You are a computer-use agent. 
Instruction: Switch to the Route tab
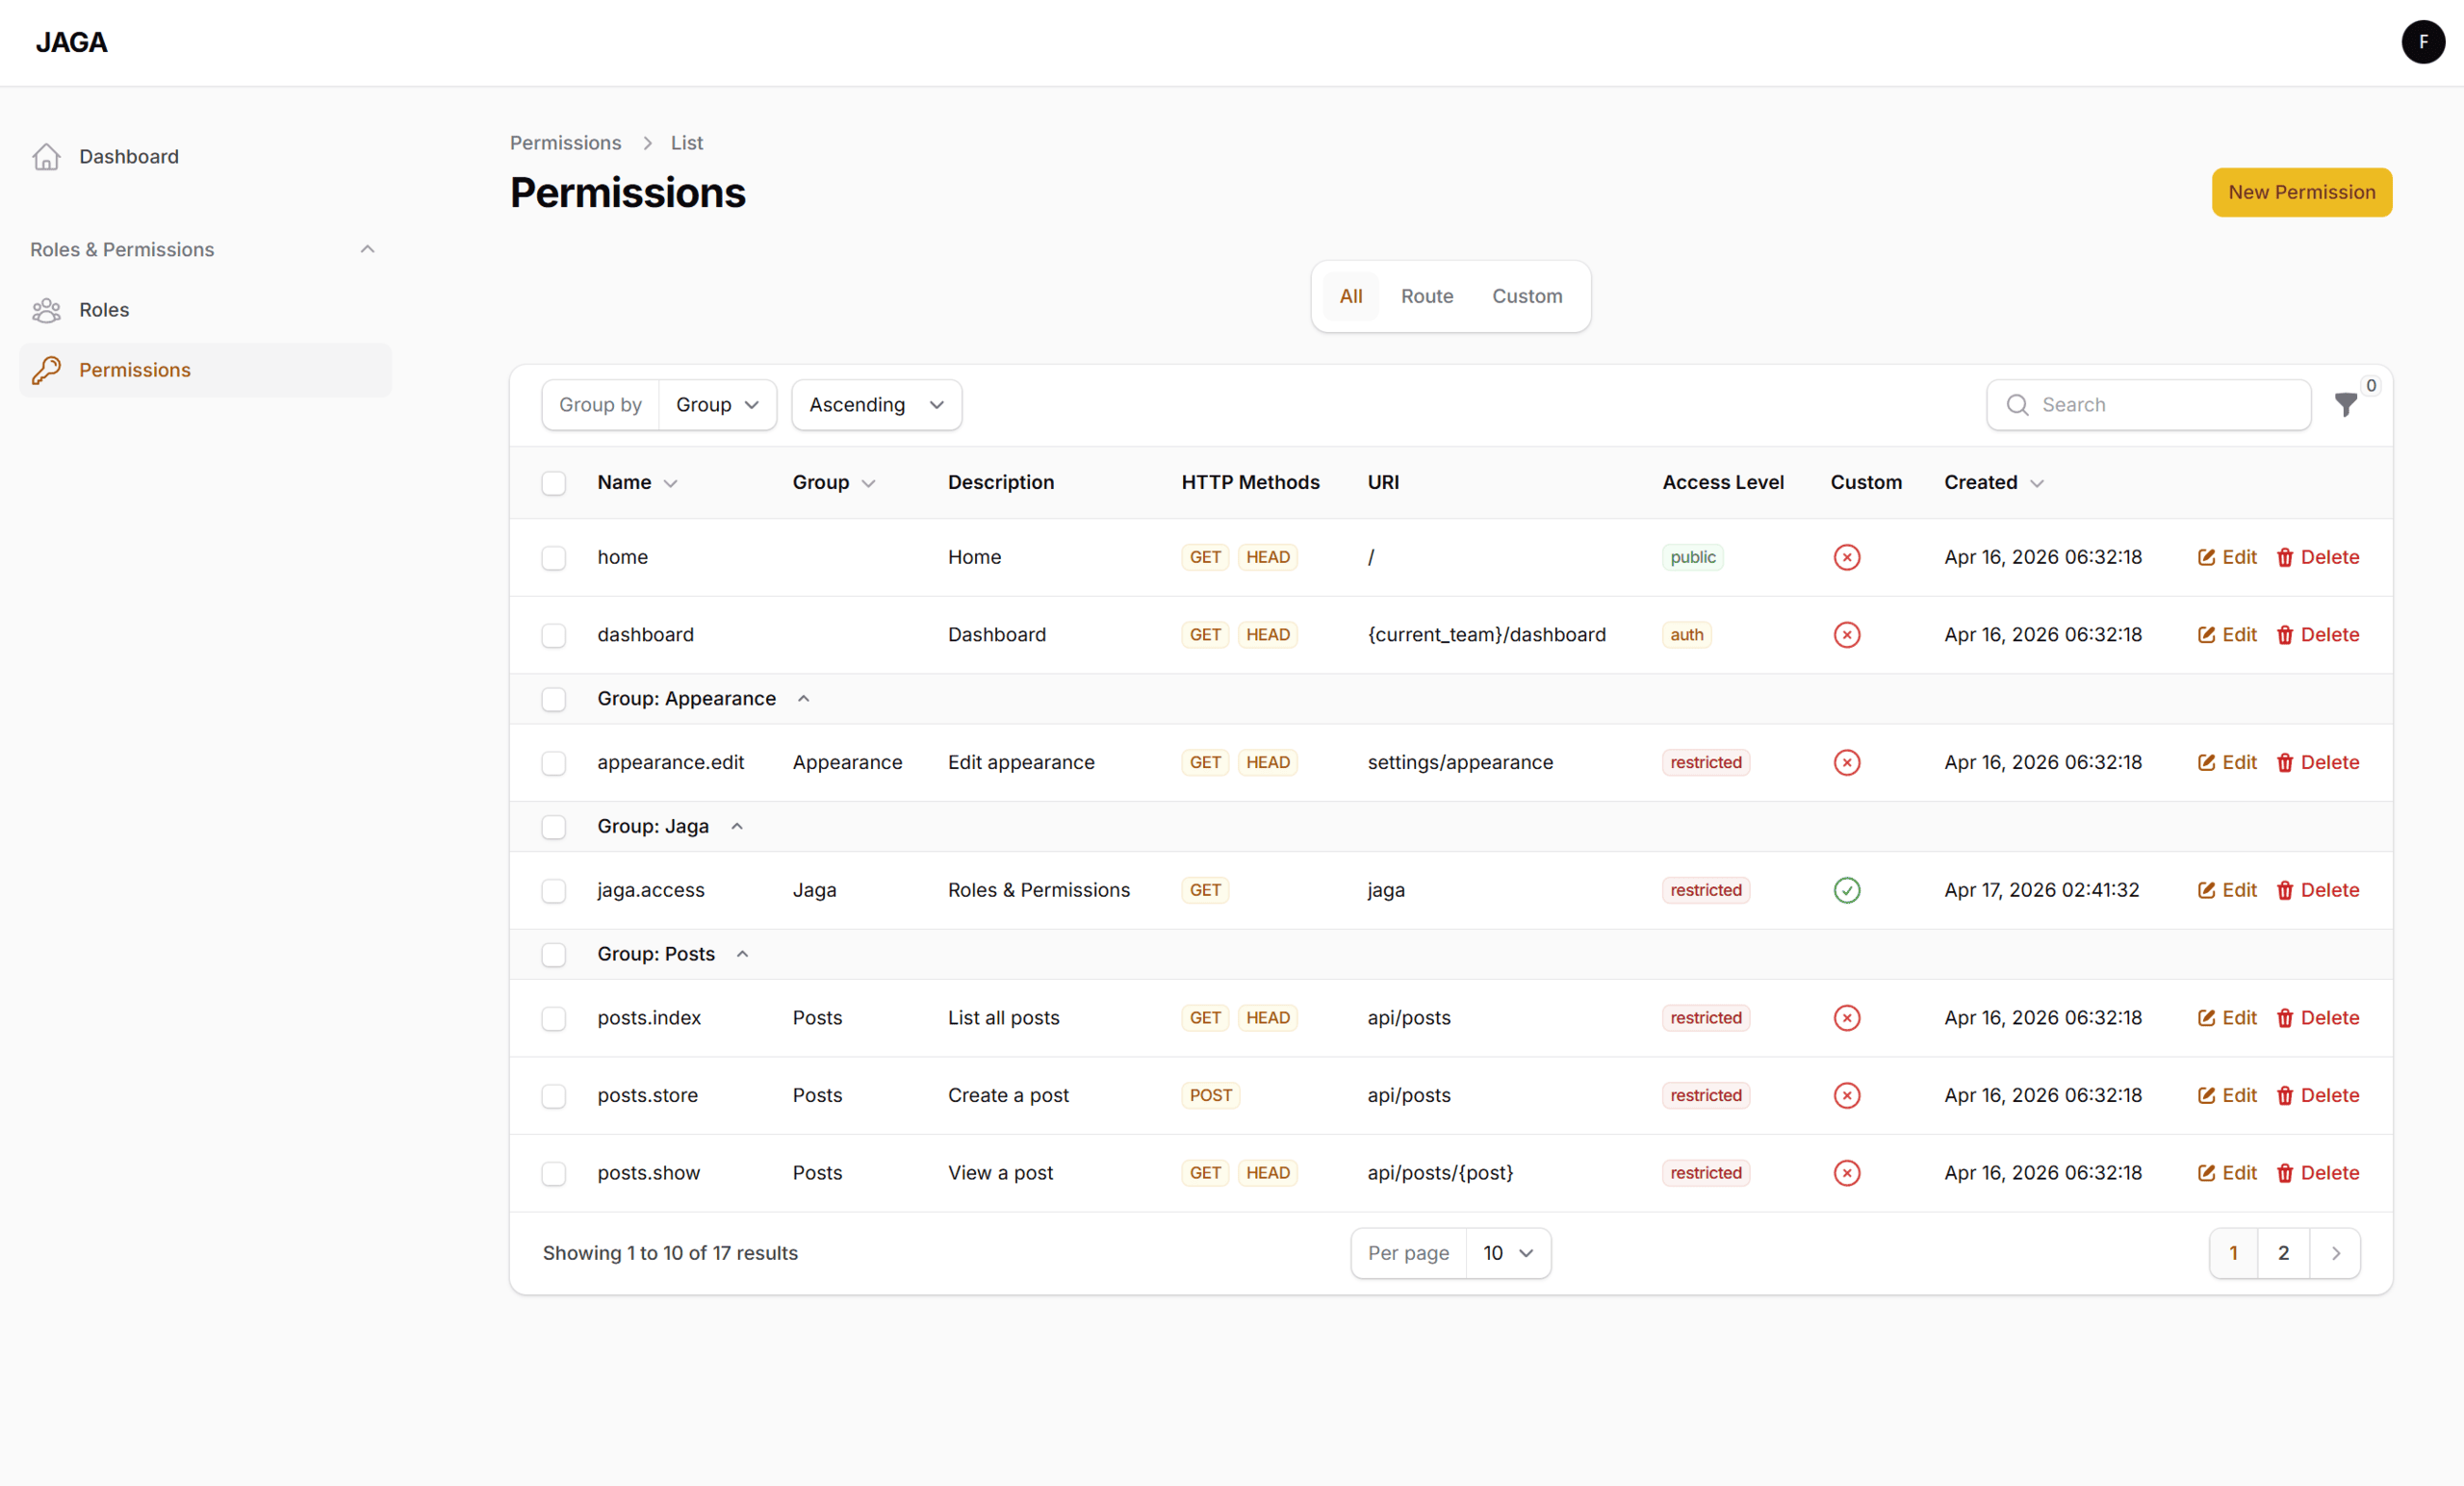click(1426, 296)
